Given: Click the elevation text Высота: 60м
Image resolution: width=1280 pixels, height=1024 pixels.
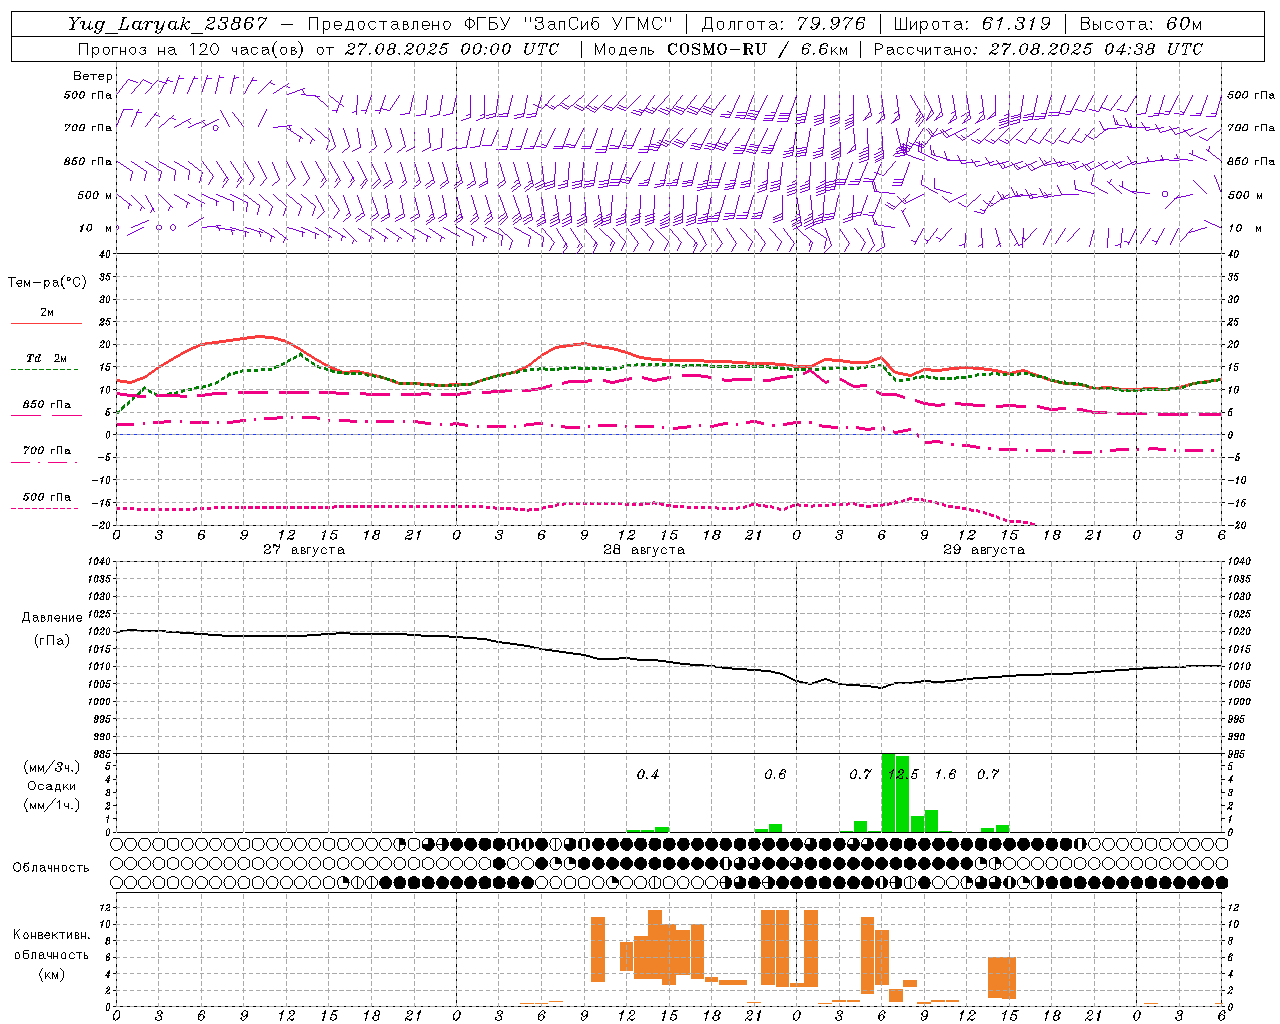Looking at the screenshot, I should pos(1141,24).
